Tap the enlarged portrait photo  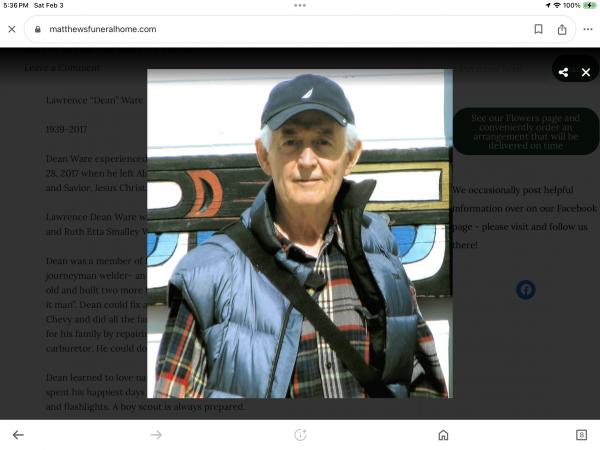pyautogui.click(x=300, y=233)
